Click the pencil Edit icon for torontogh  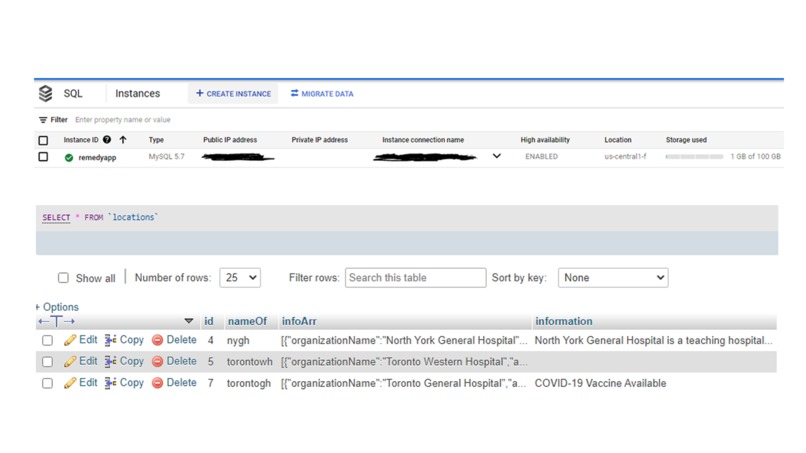(x=70, y=383)
